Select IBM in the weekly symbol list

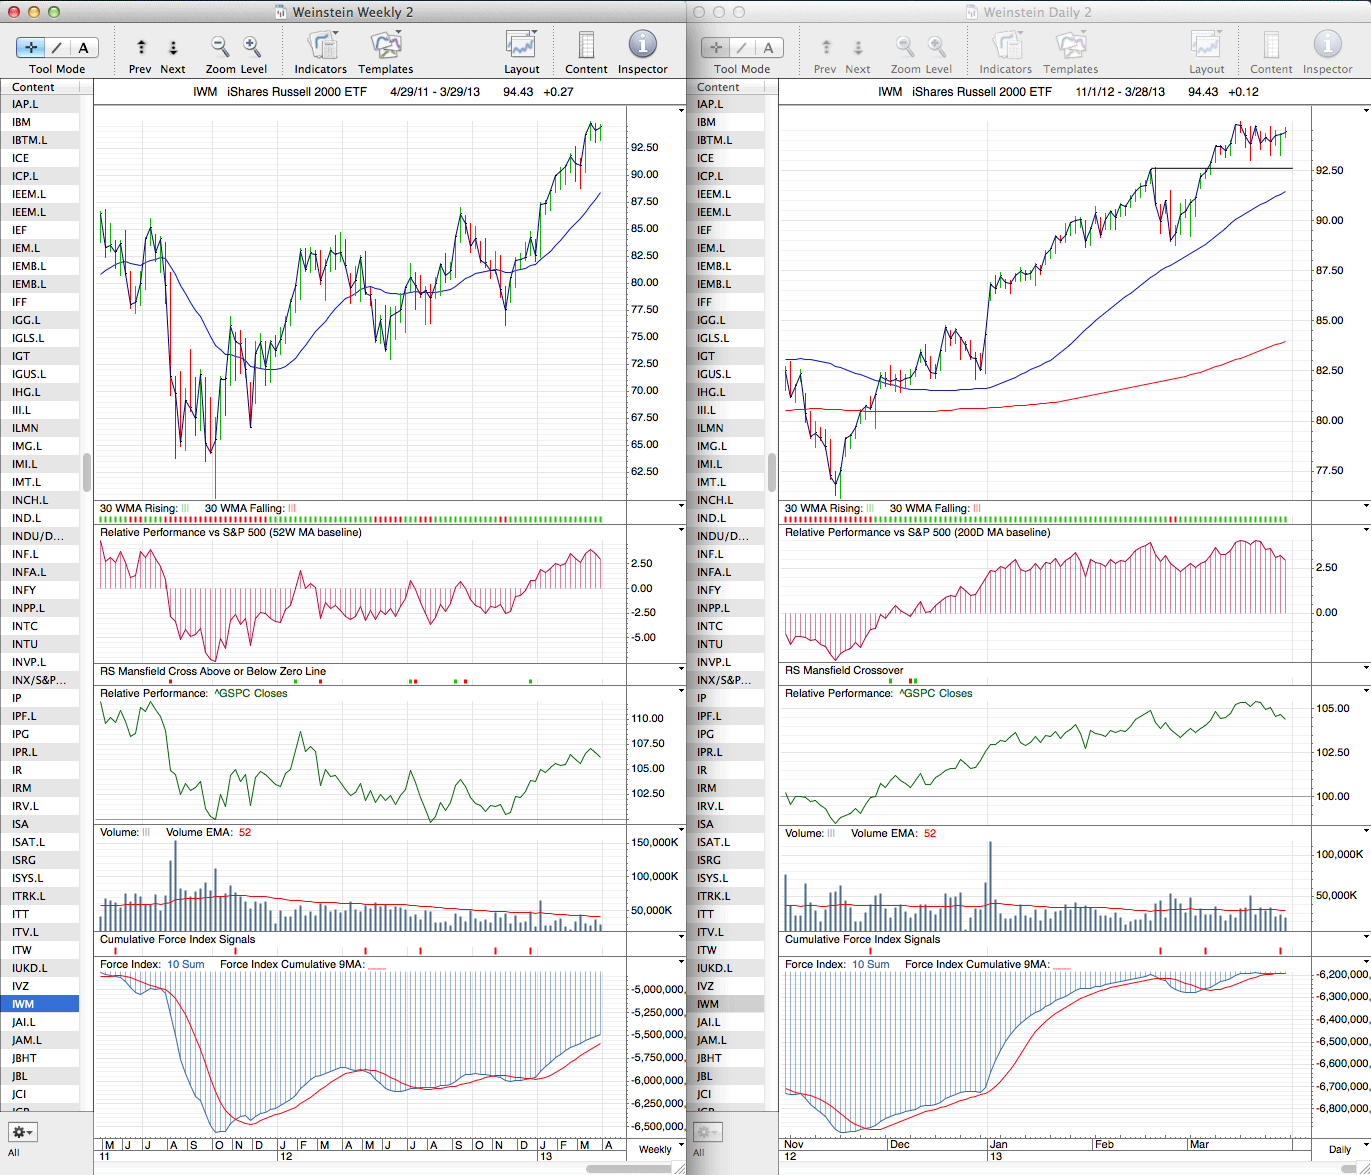[x=22, y=122]
